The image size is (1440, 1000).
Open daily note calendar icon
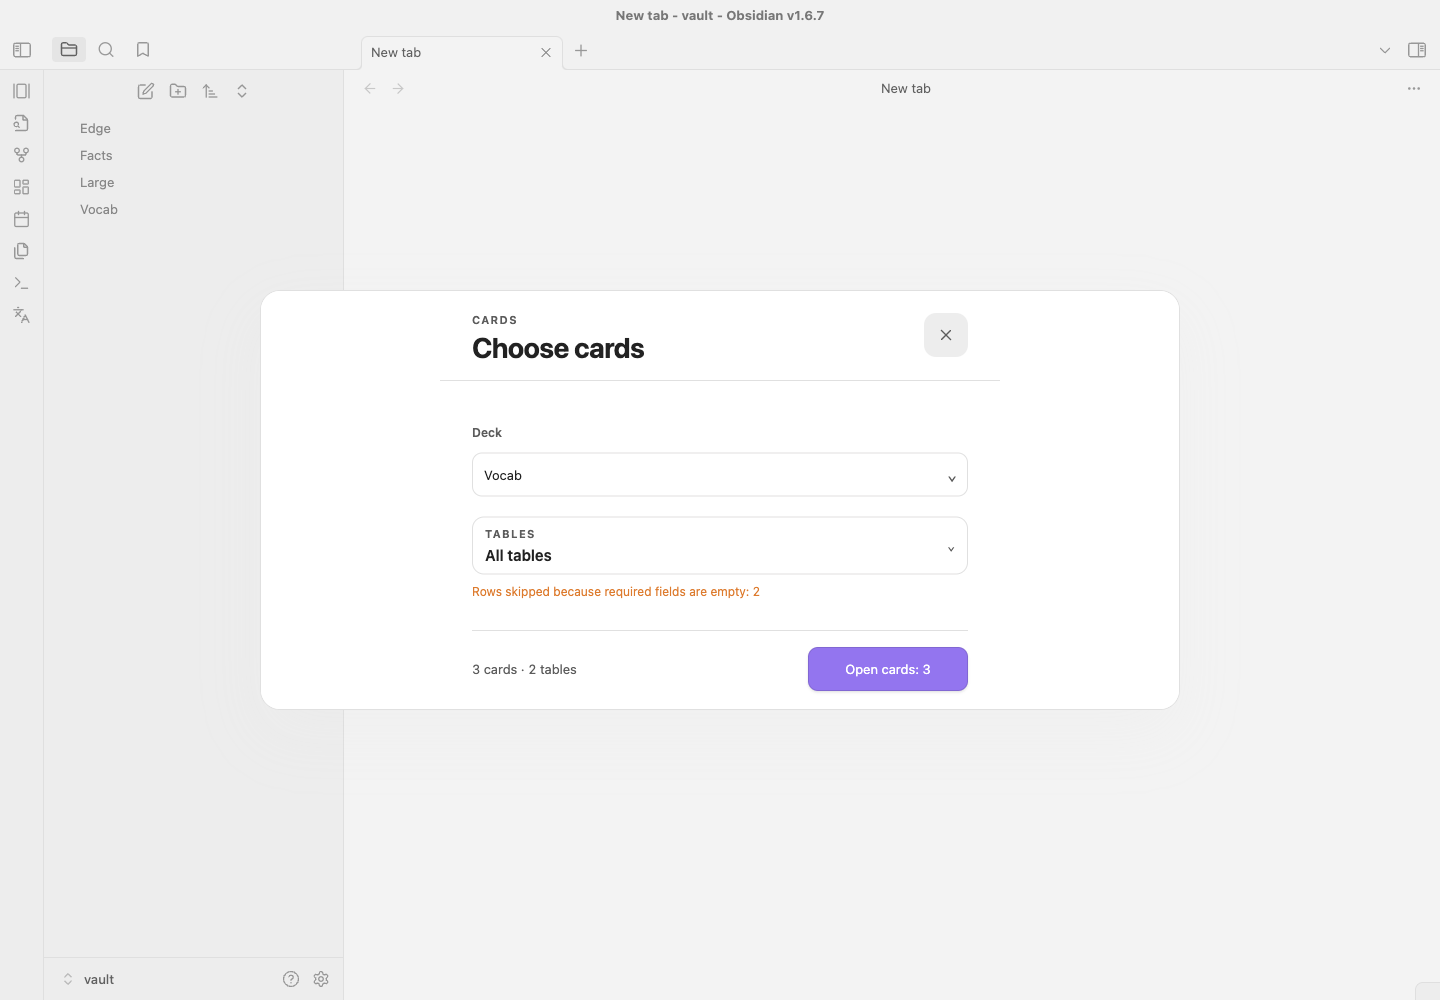click(x=21, y=219)
